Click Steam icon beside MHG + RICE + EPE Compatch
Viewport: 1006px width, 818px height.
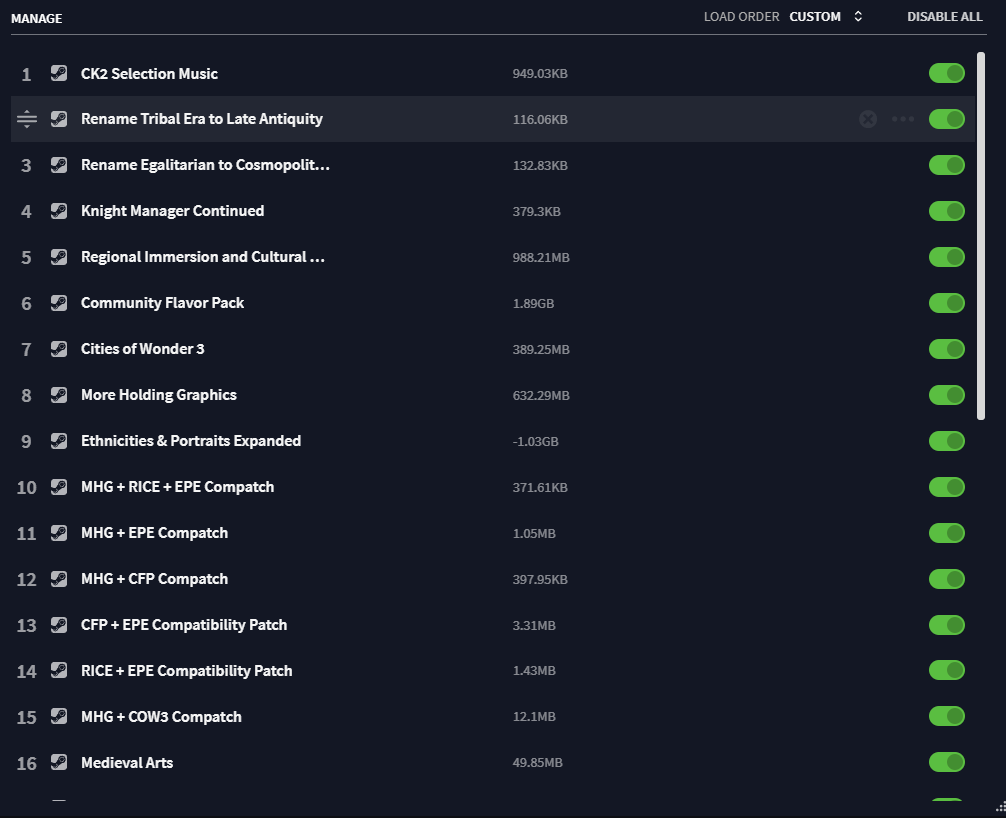[59, 487]
